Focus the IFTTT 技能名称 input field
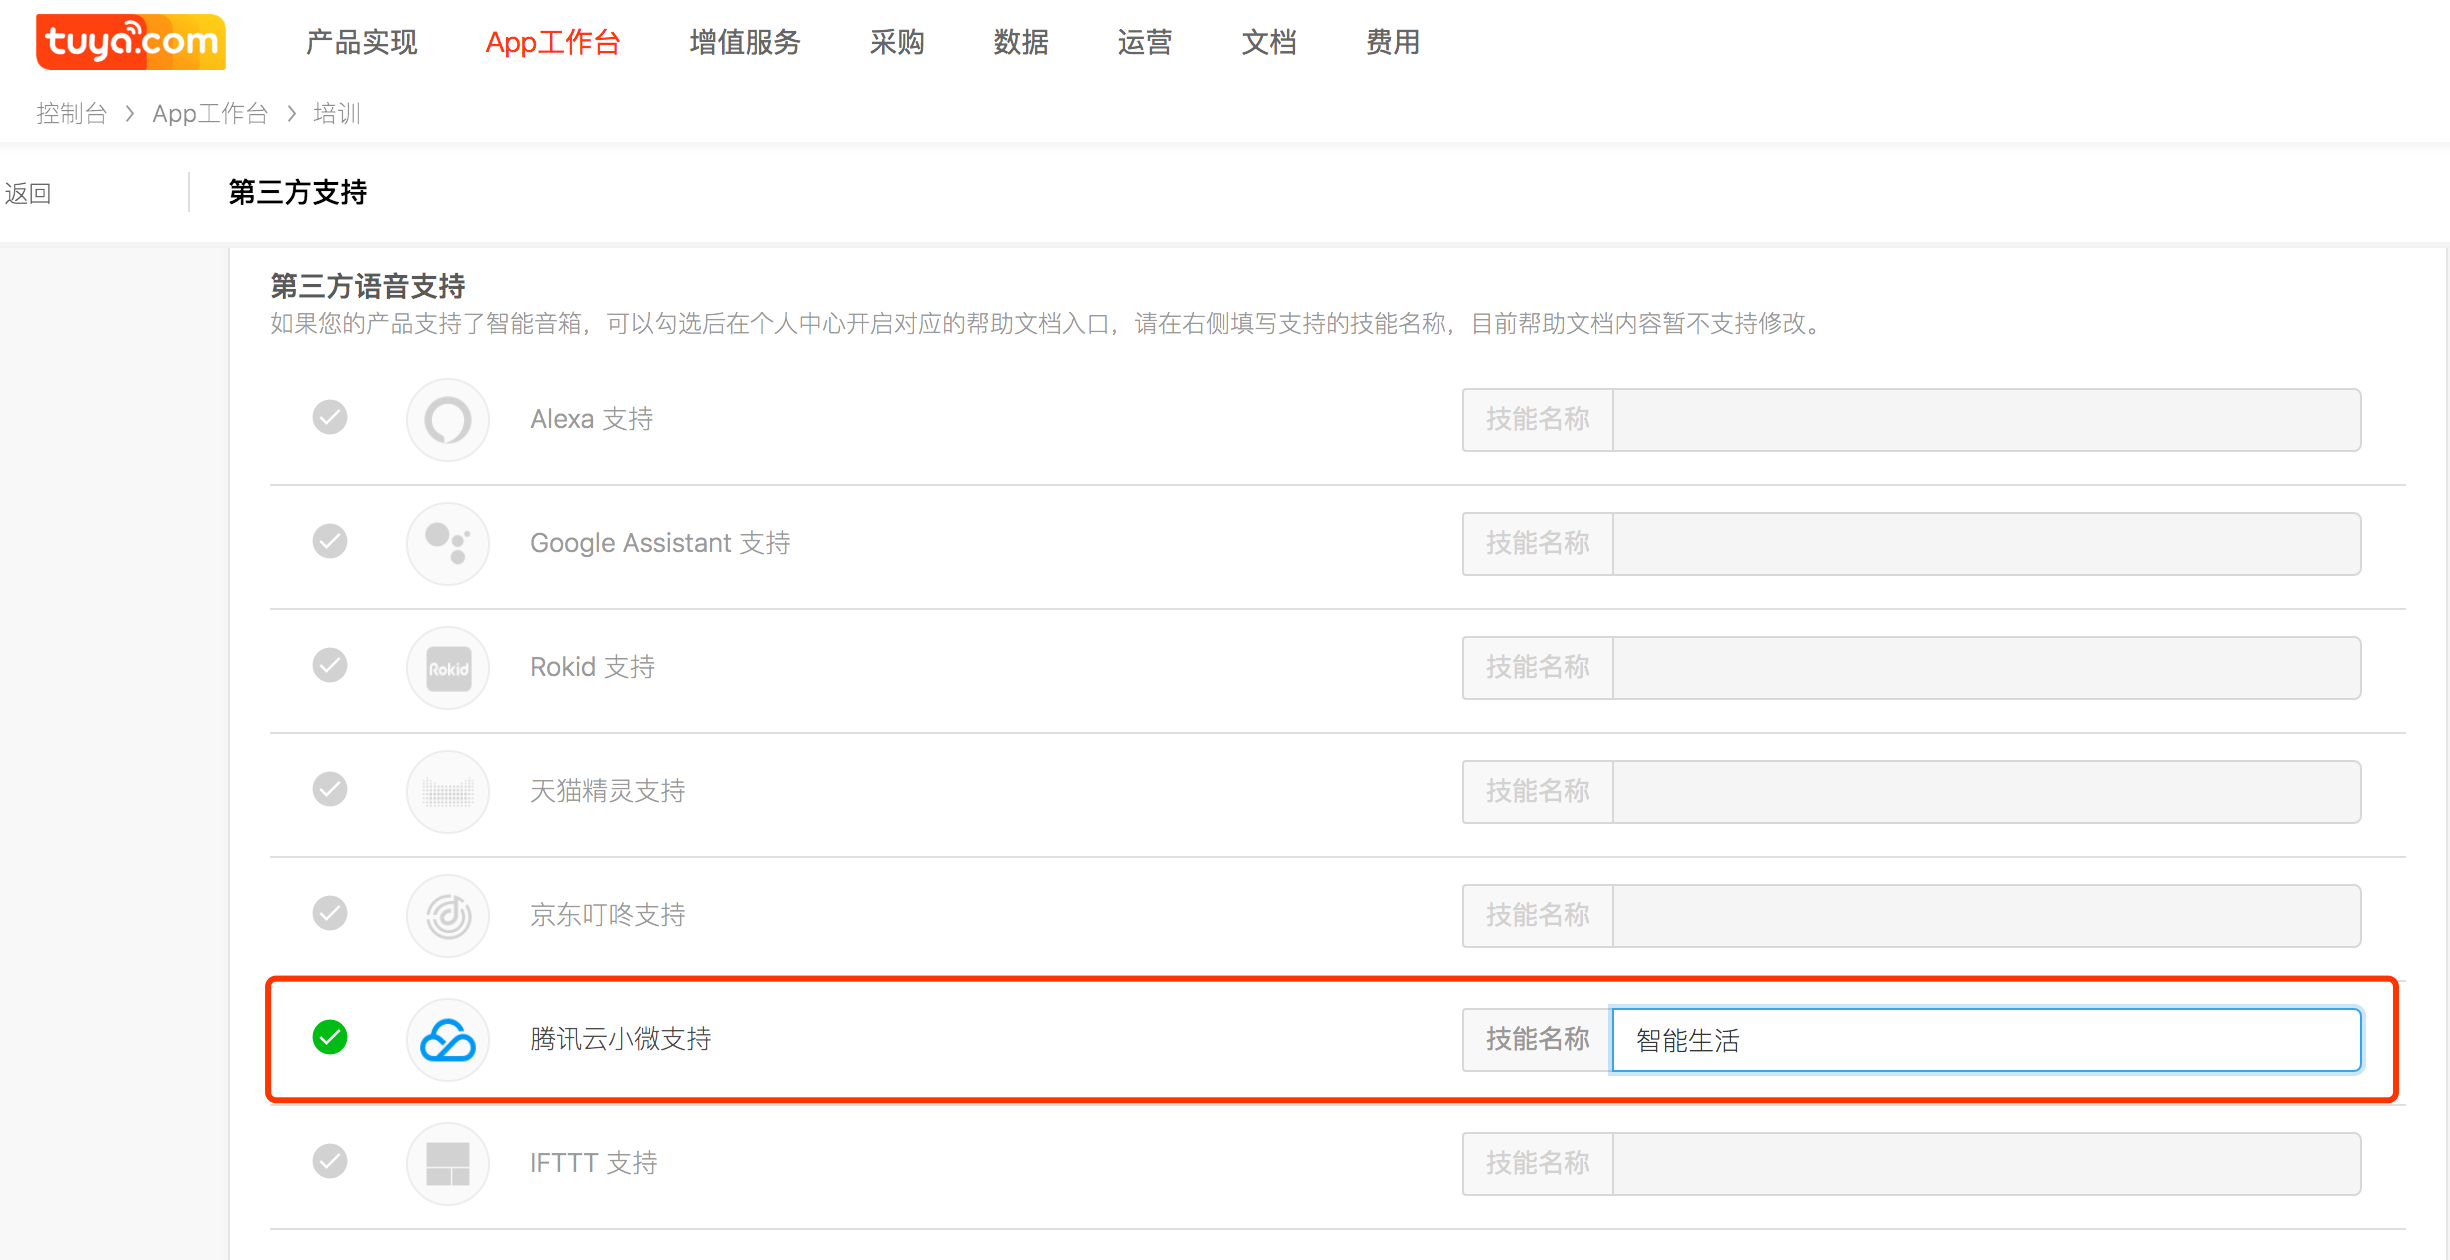The height and width of the screenshot is (1260, 2450). tap(1986, 1164)
